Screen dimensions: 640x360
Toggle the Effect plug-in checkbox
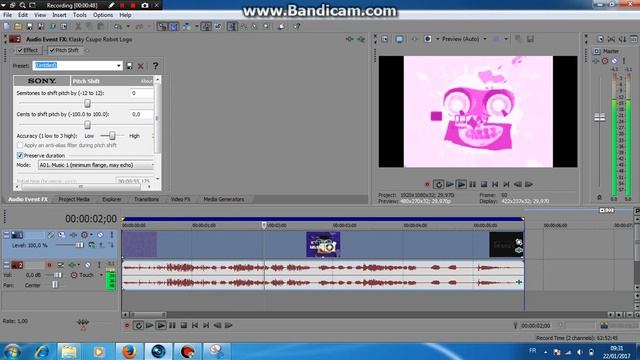point(20,50)
